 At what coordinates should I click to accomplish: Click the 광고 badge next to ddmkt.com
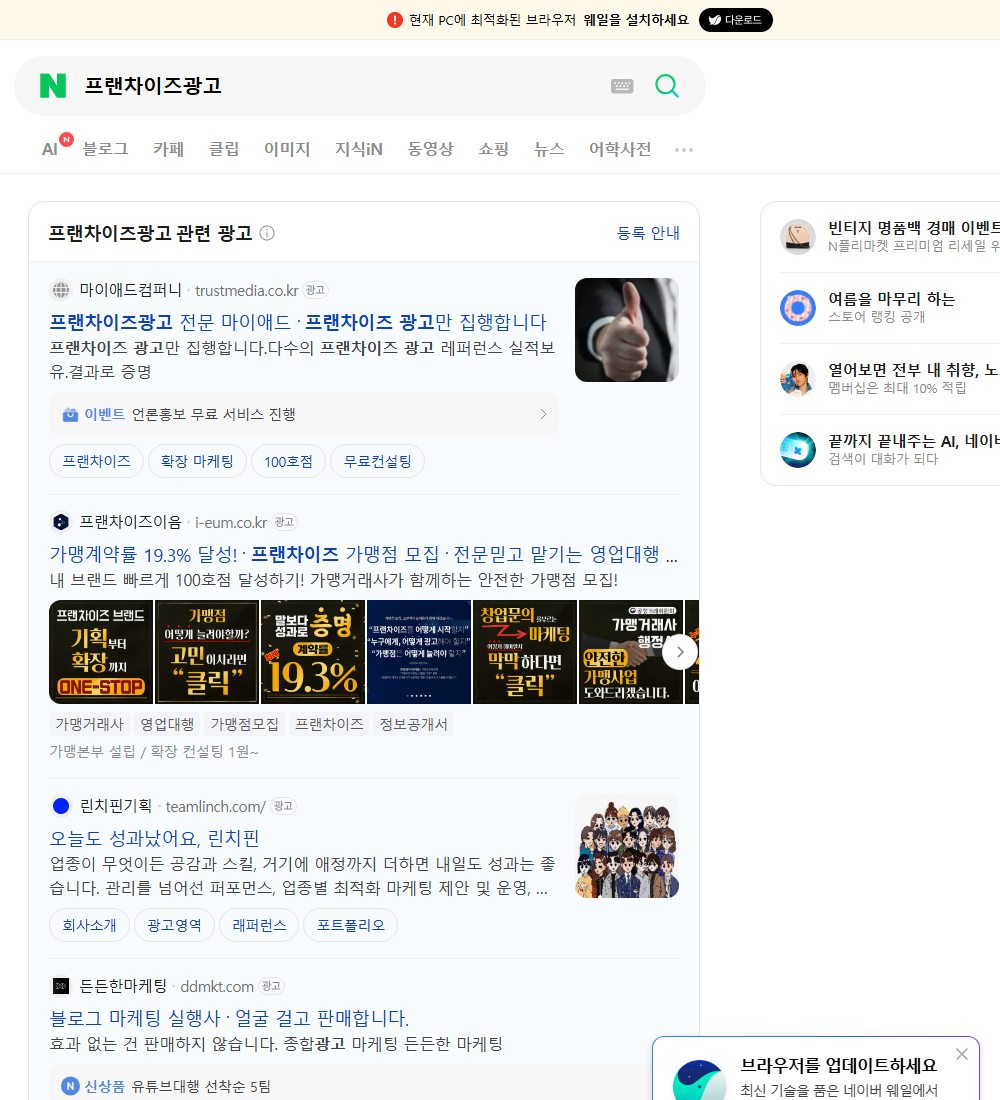(271, 986)
